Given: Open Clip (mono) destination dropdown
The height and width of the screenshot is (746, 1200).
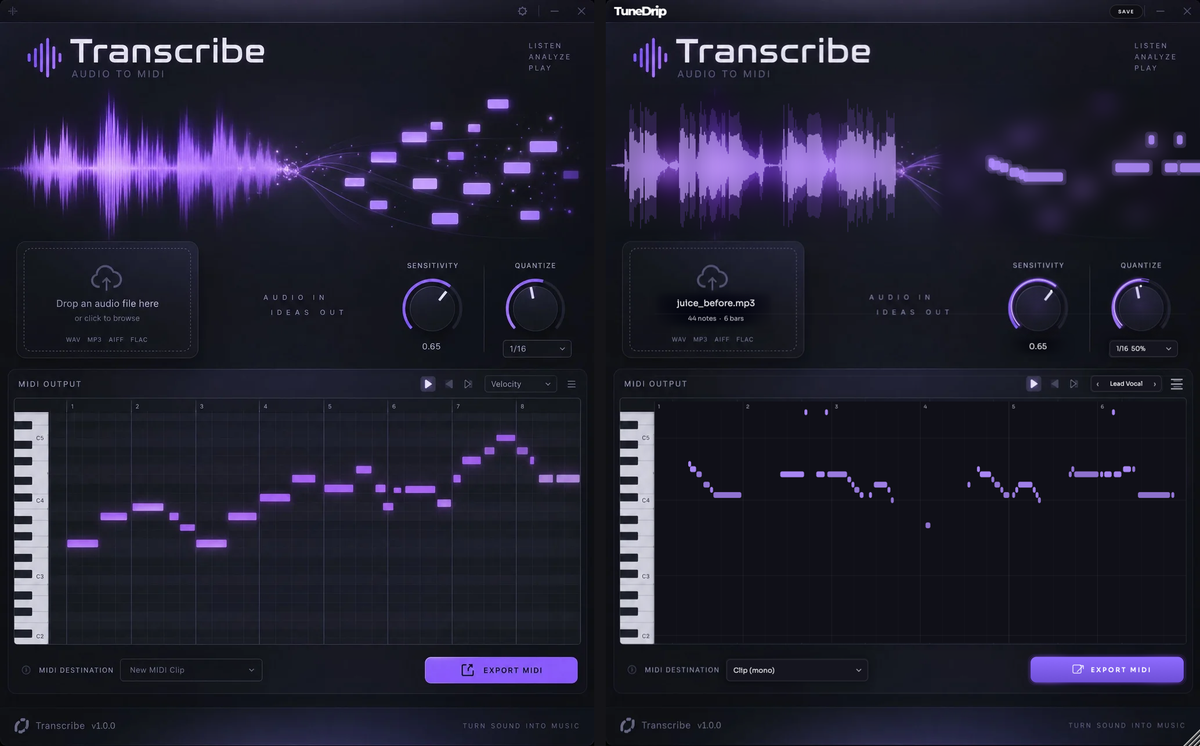Looking at the screenshot, I should [x=797, y=670].
